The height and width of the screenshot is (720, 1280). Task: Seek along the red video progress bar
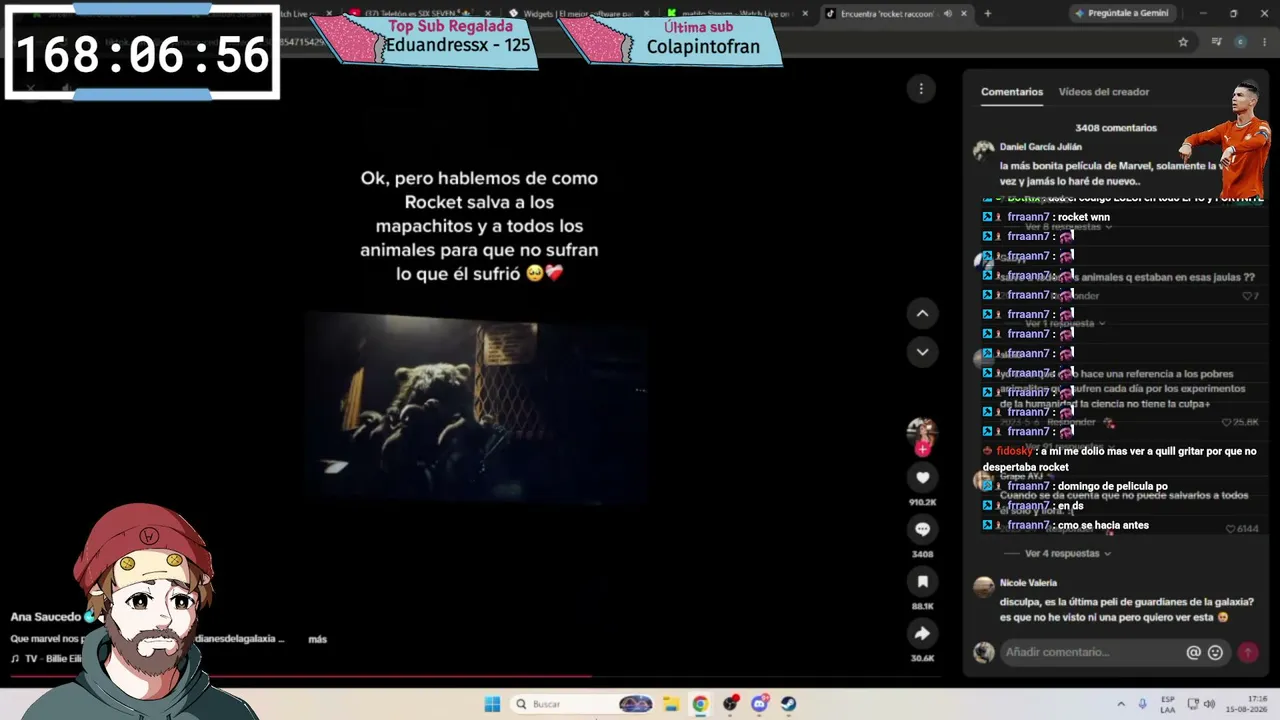475,677
